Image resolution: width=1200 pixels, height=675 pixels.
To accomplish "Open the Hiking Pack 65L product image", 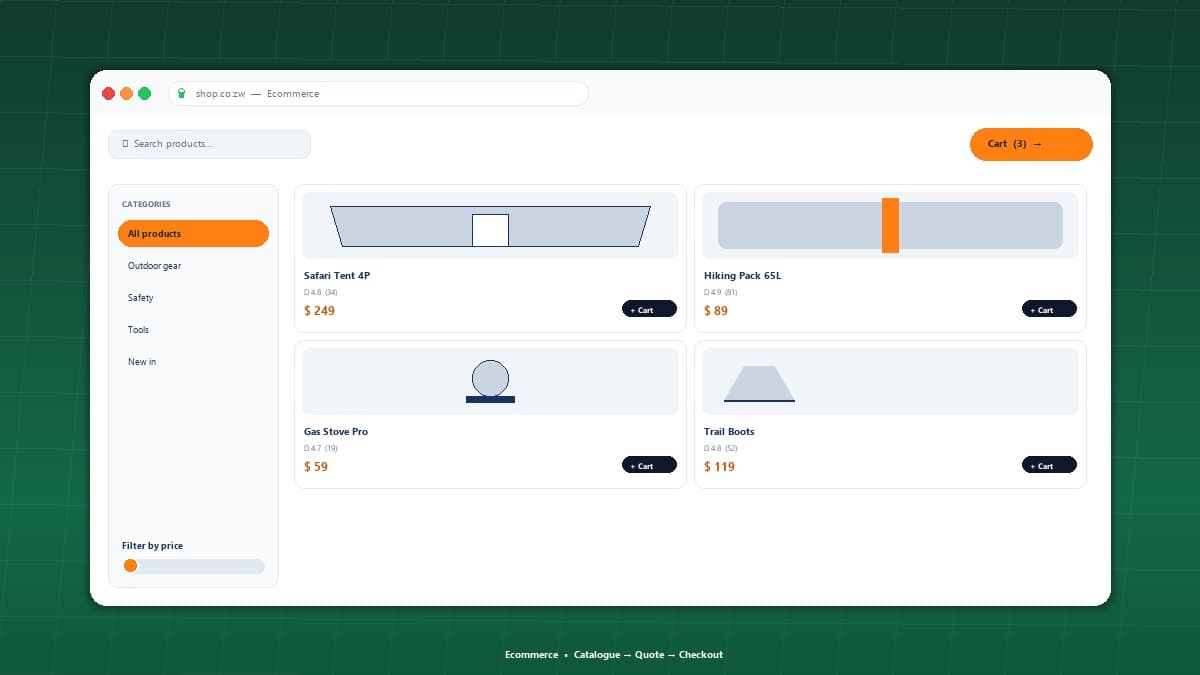I will 890,226.
